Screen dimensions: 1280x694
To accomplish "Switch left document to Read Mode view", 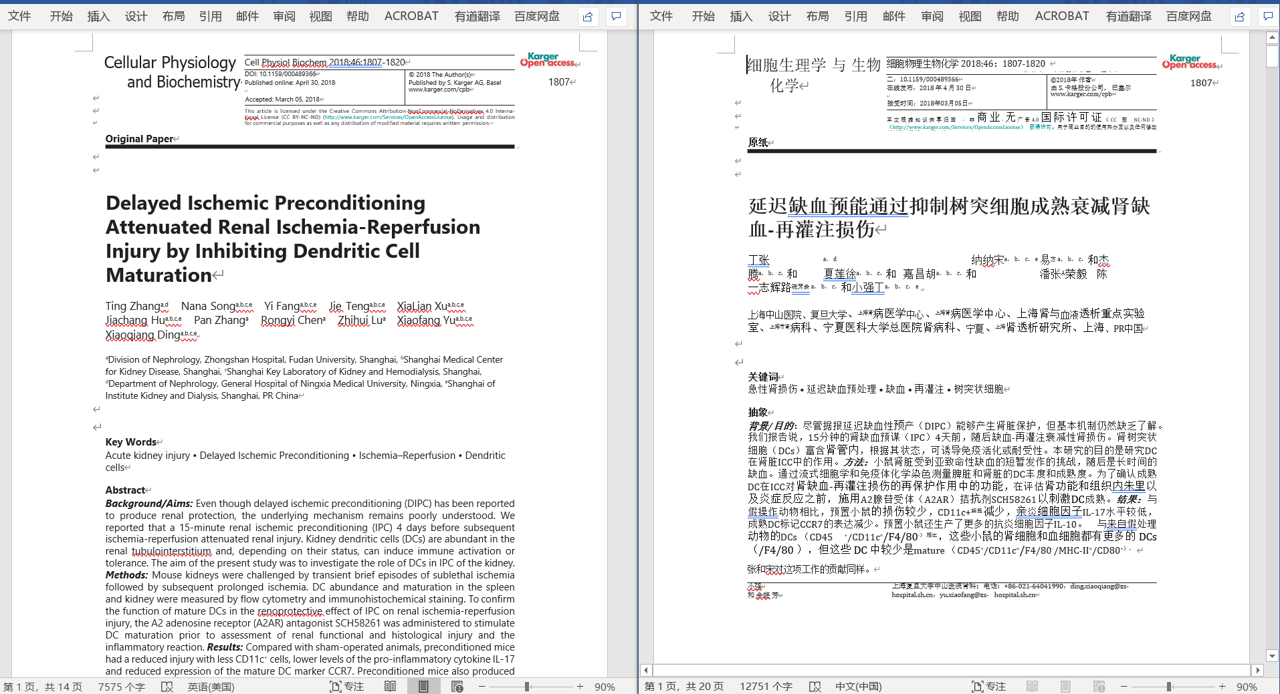I will [390, 687].
